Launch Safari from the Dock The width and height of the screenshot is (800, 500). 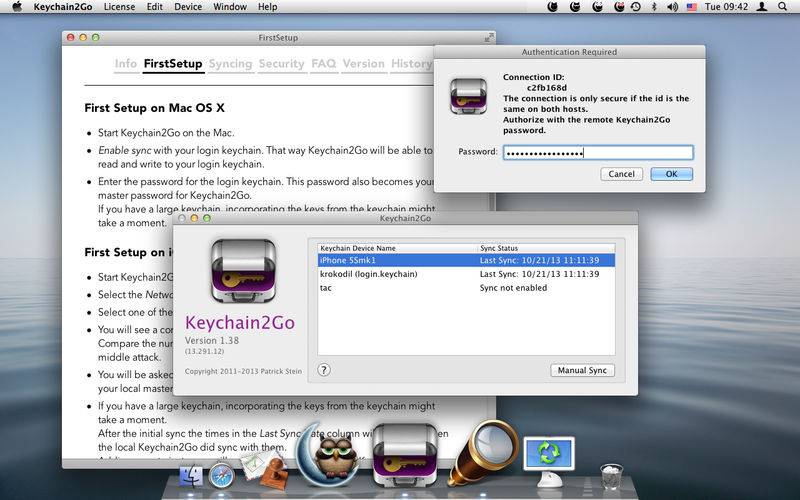[222, 476]
